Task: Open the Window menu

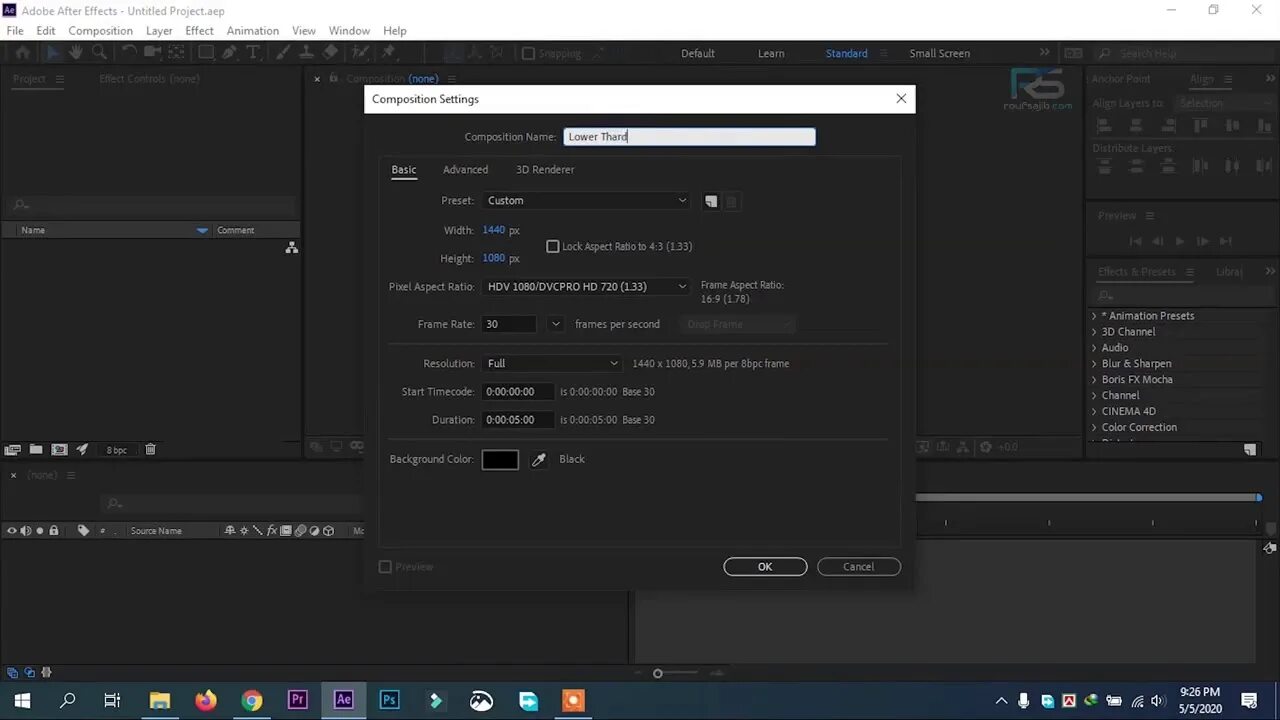Action: tap(349, 31)
